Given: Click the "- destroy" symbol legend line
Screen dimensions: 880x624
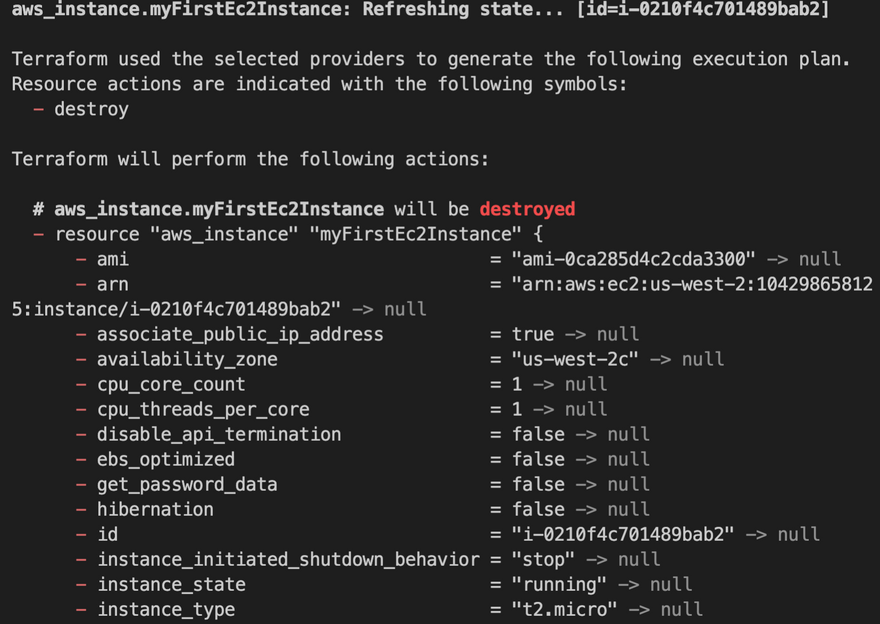Looking at the screenshot, I should point(82,109).
